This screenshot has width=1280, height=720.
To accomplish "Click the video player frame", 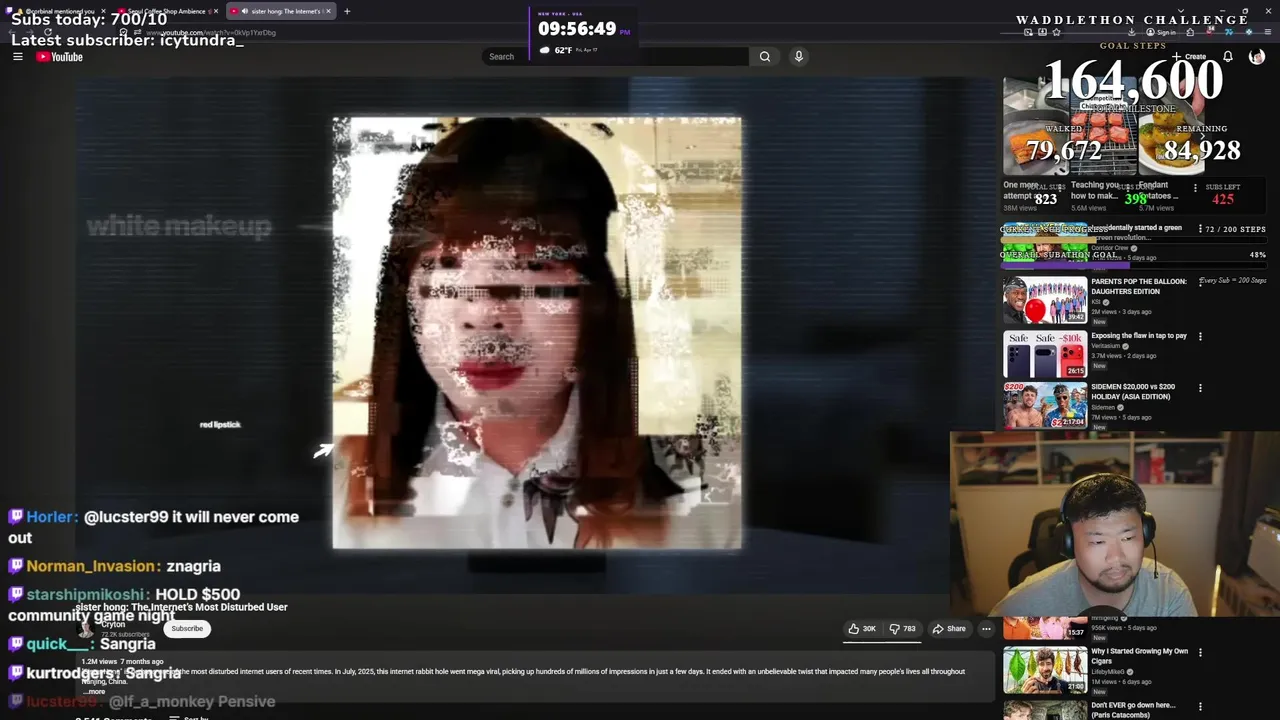I will coord(537,333).
